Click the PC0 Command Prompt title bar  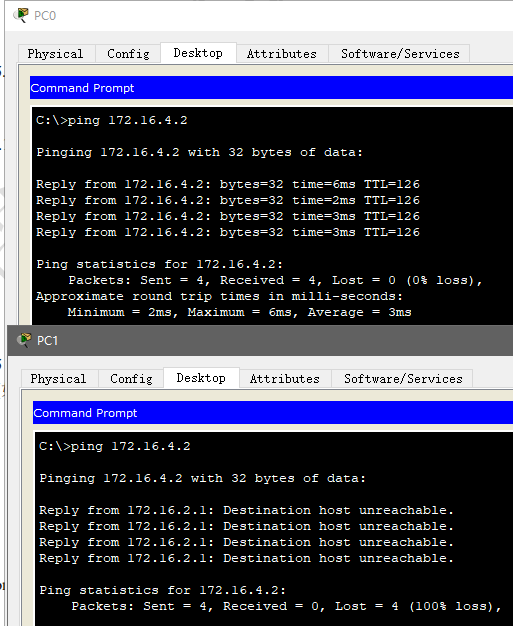point(271,88)
